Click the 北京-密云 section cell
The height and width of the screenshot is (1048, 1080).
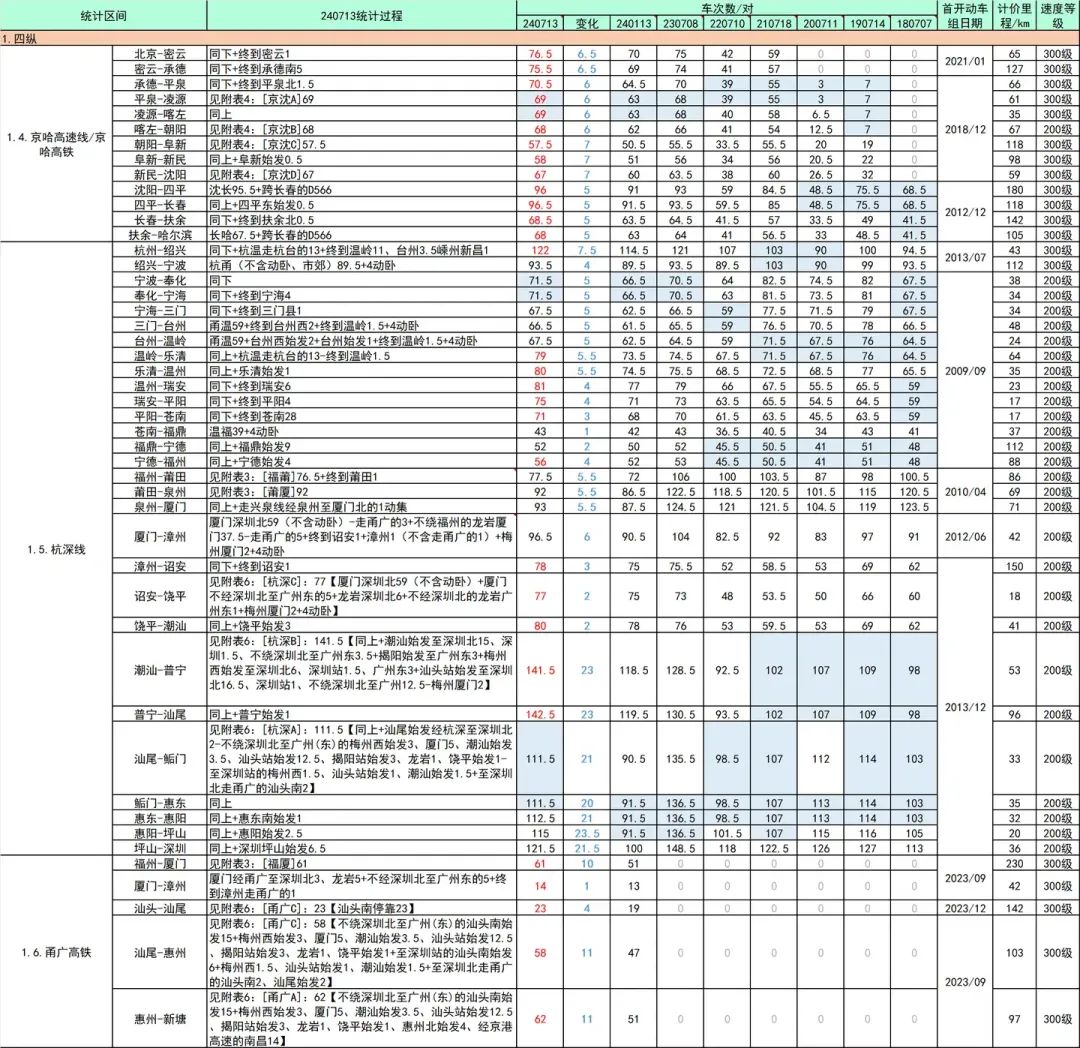point(160,54)
